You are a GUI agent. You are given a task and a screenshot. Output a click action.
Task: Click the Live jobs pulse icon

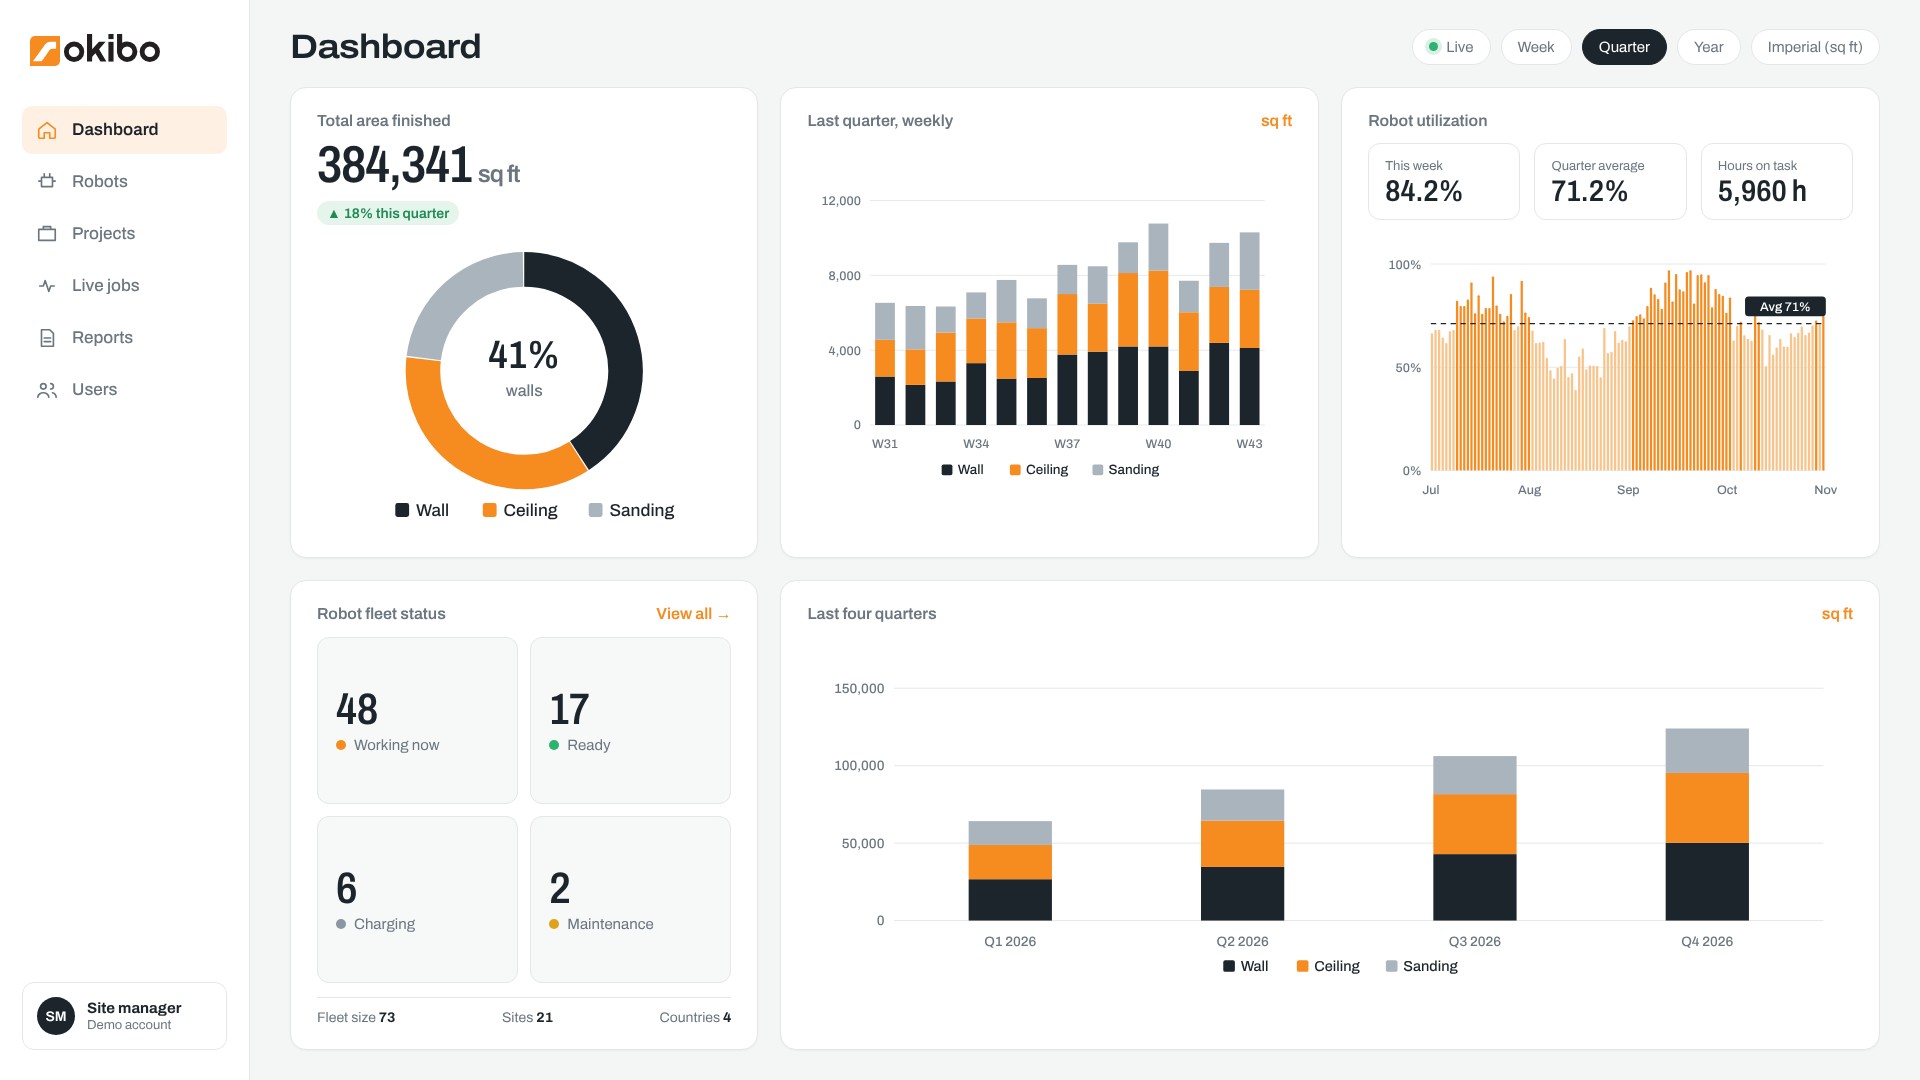47,286
